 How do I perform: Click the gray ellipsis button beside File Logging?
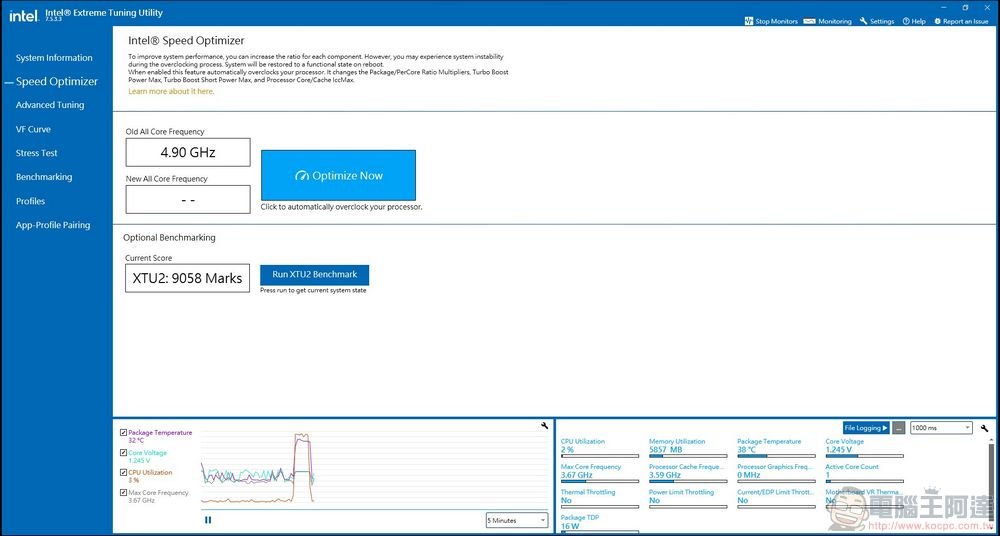(898, 428)
